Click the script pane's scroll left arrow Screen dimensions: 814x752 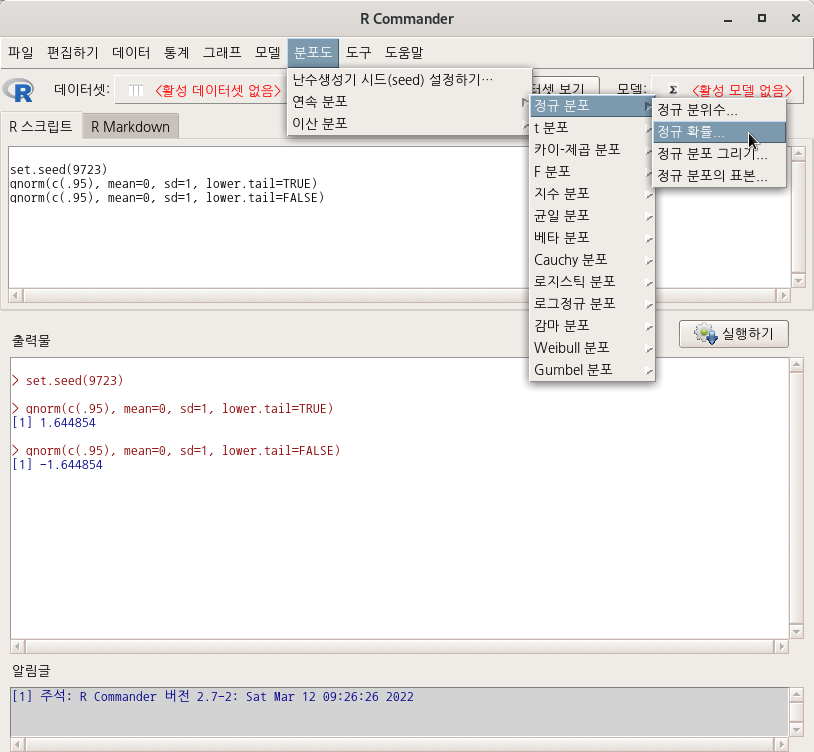coord(16,296)
